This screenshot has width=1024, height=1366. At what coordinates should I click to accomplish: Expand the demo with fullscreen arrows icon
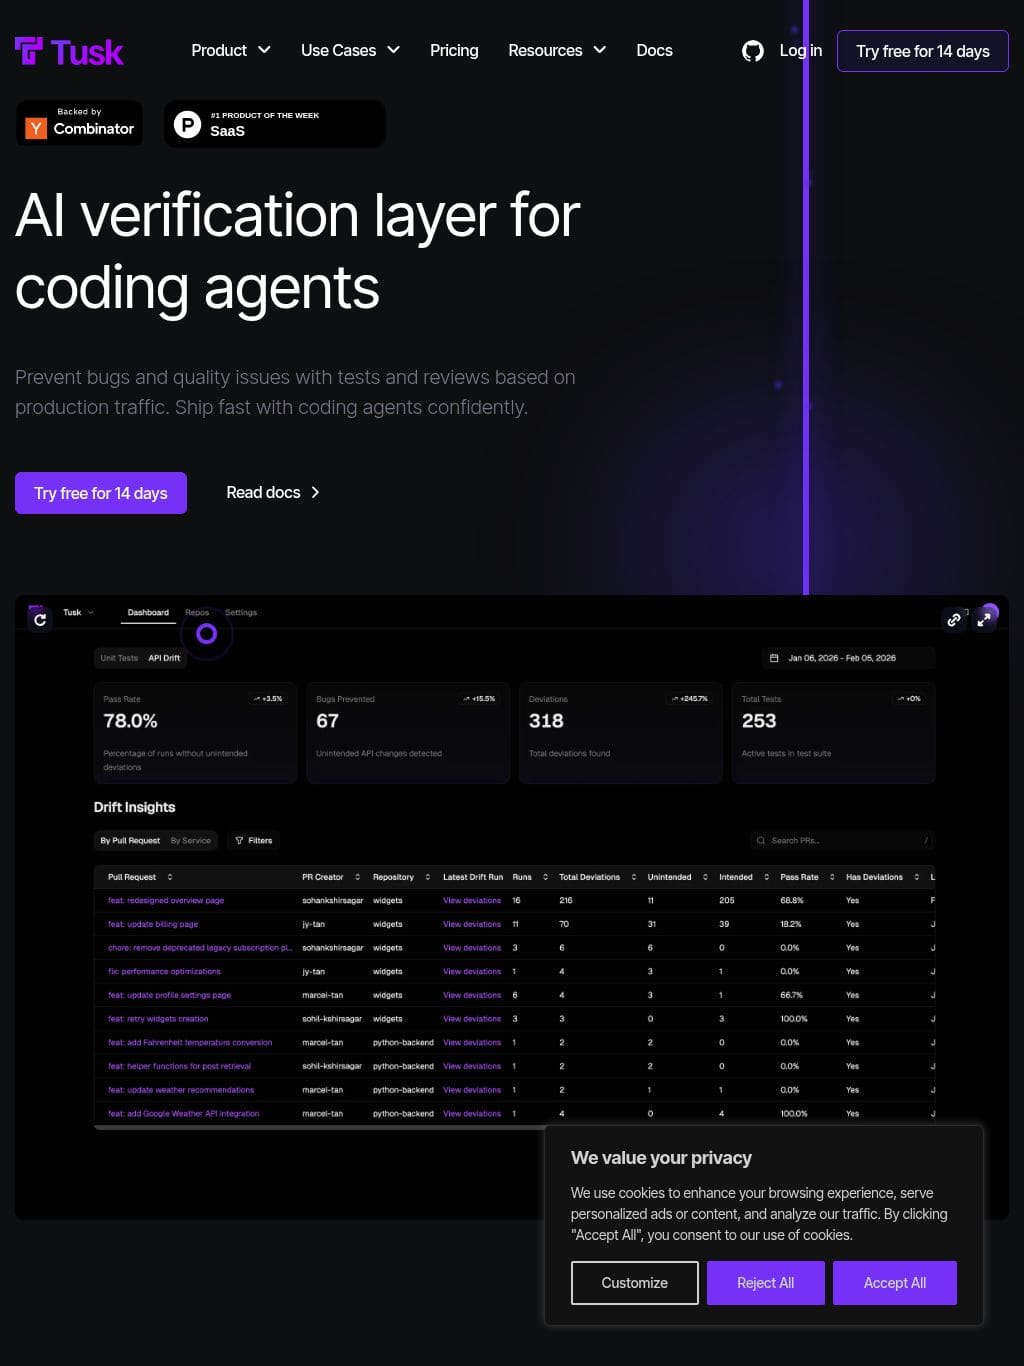[984, 620]
